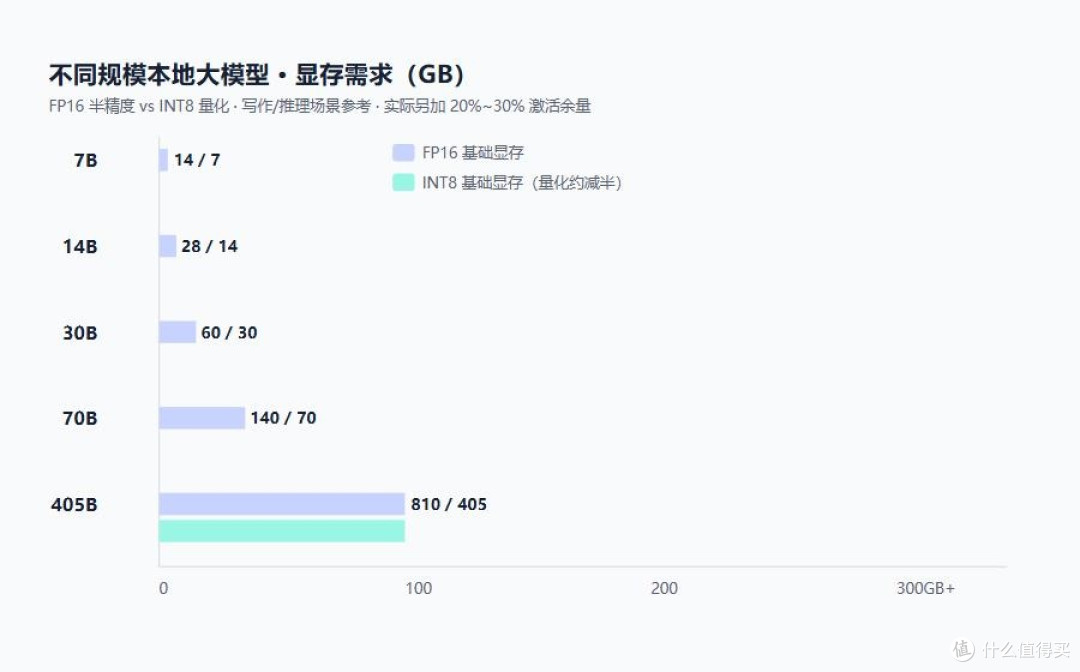Click the value label 810 / 405

coord(448,504)
